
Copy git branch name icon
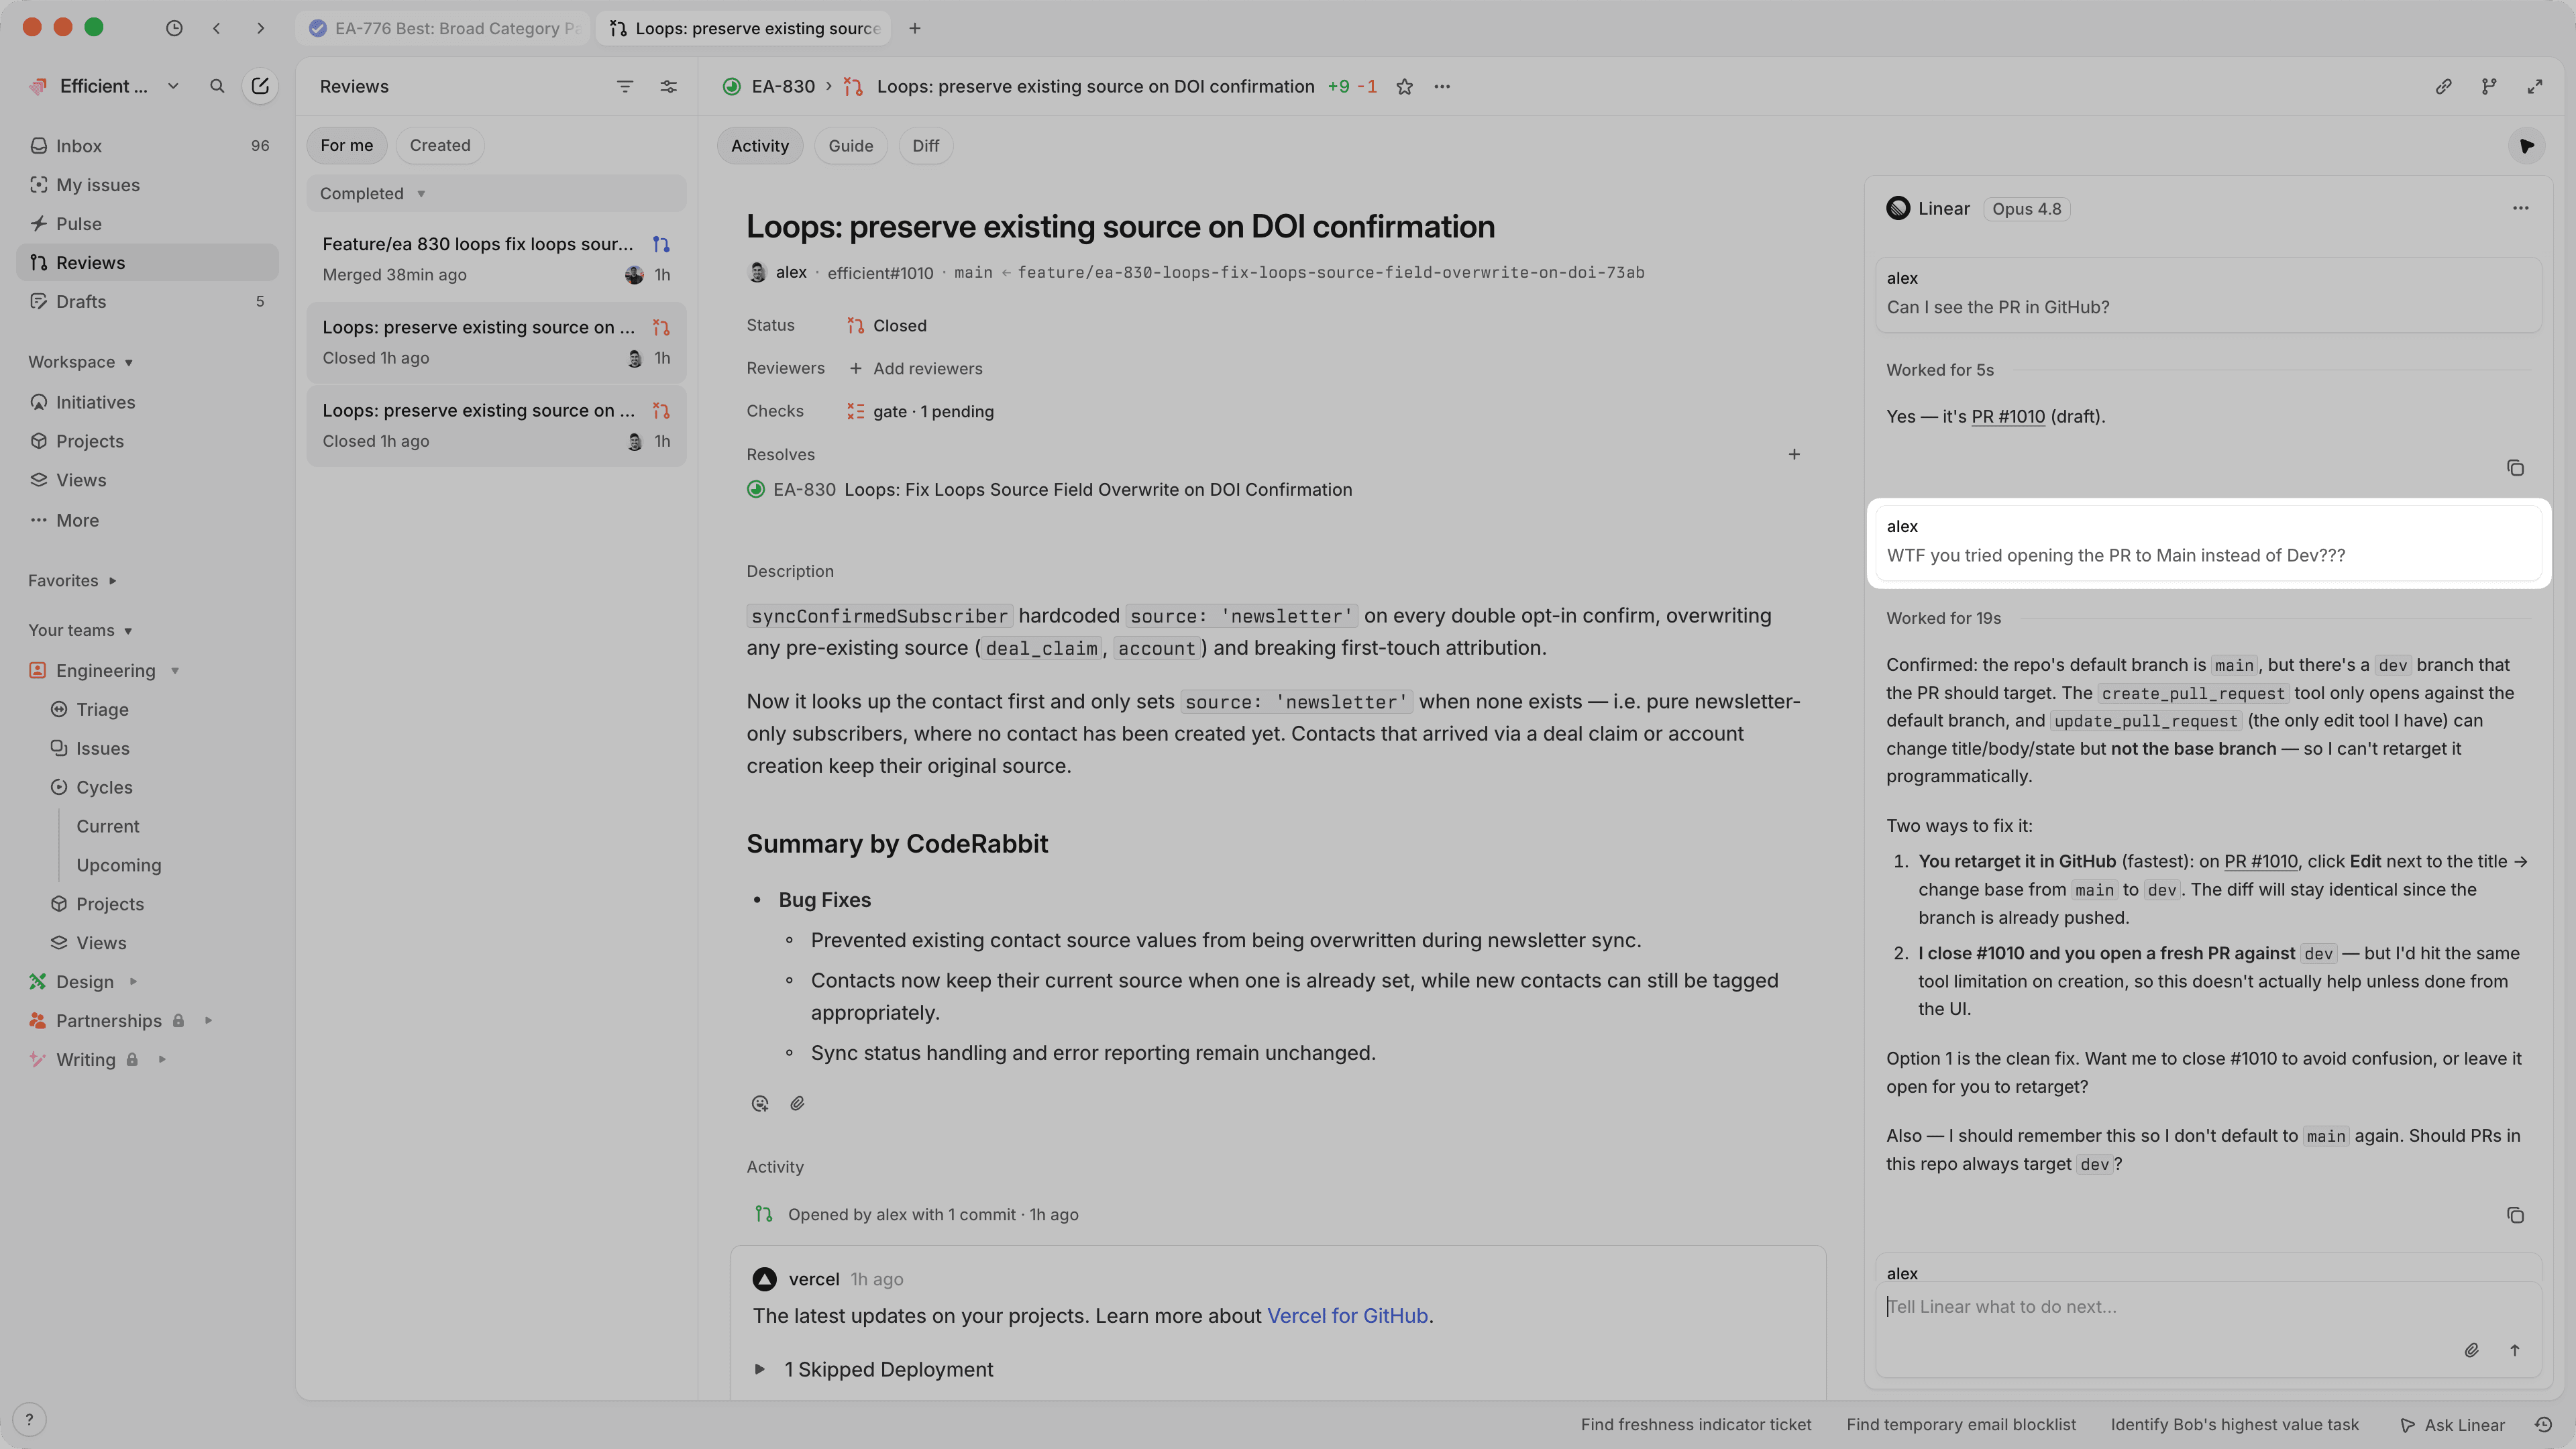pyautogui.click(x=2489, y=87)
